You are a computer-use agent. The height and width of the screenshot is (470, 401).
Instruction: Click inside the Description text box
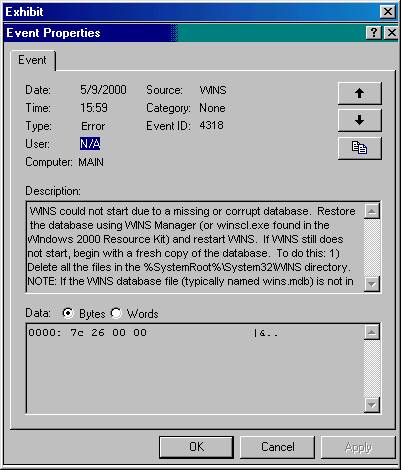(x=195, y=247)
